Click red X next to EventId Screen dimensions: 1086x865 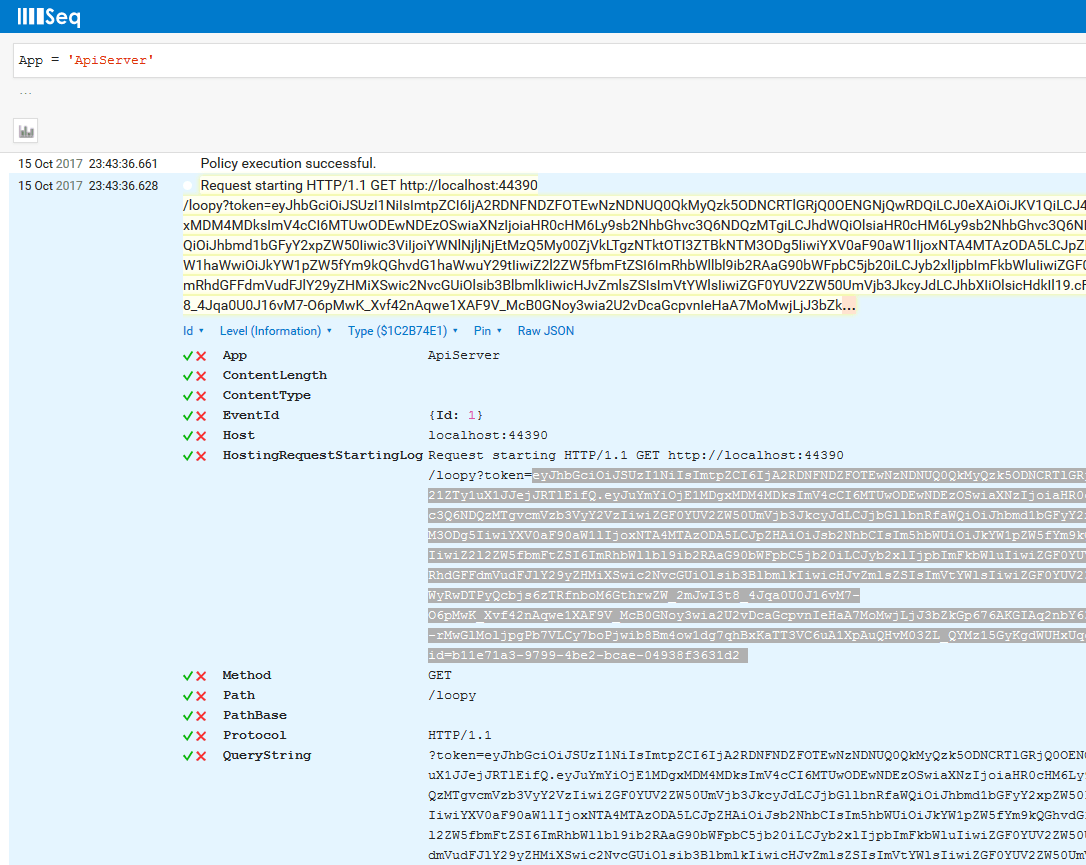[201, 416]
